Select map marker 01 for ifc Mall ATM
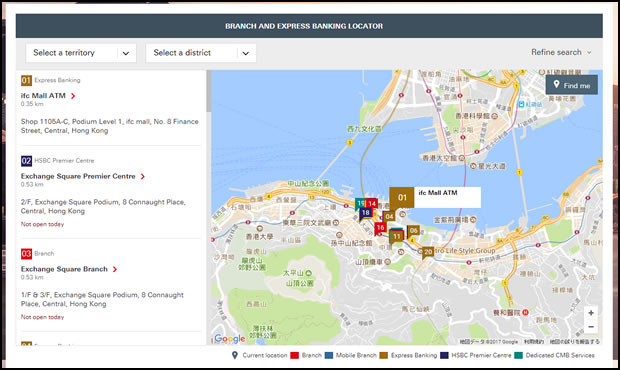Screen dimensions: 620x370 [x=402, y=198]
